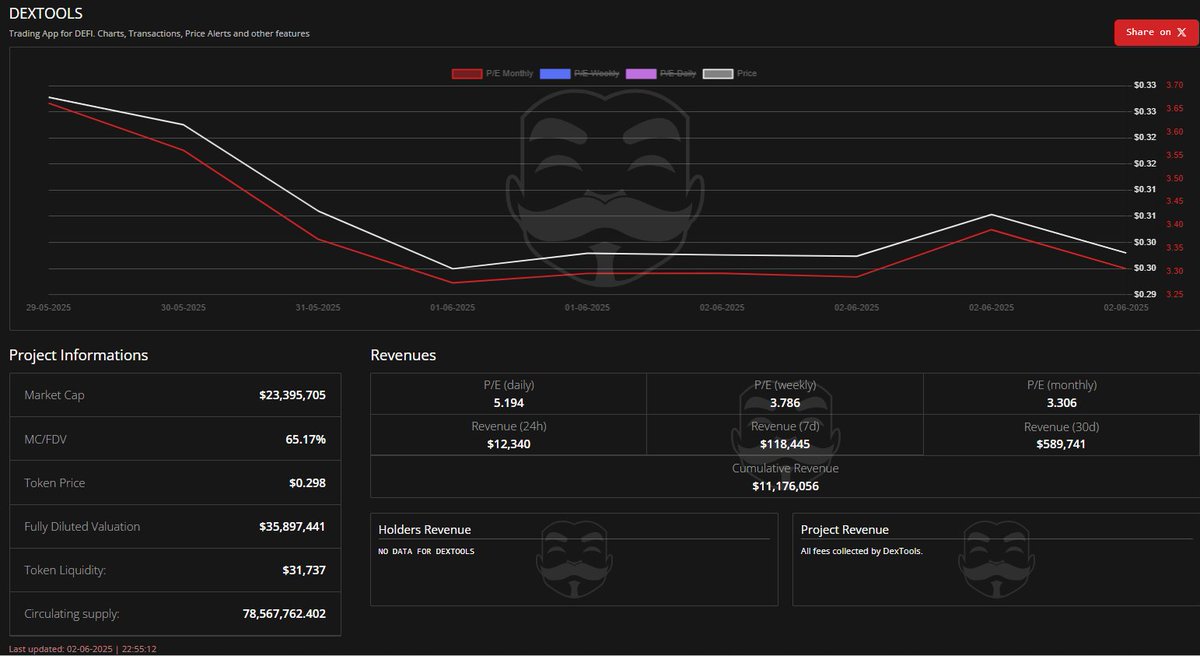The image size is (1200, 656).
Task: Click the Holders Revenue heading
Action: [x=424, y=530]
